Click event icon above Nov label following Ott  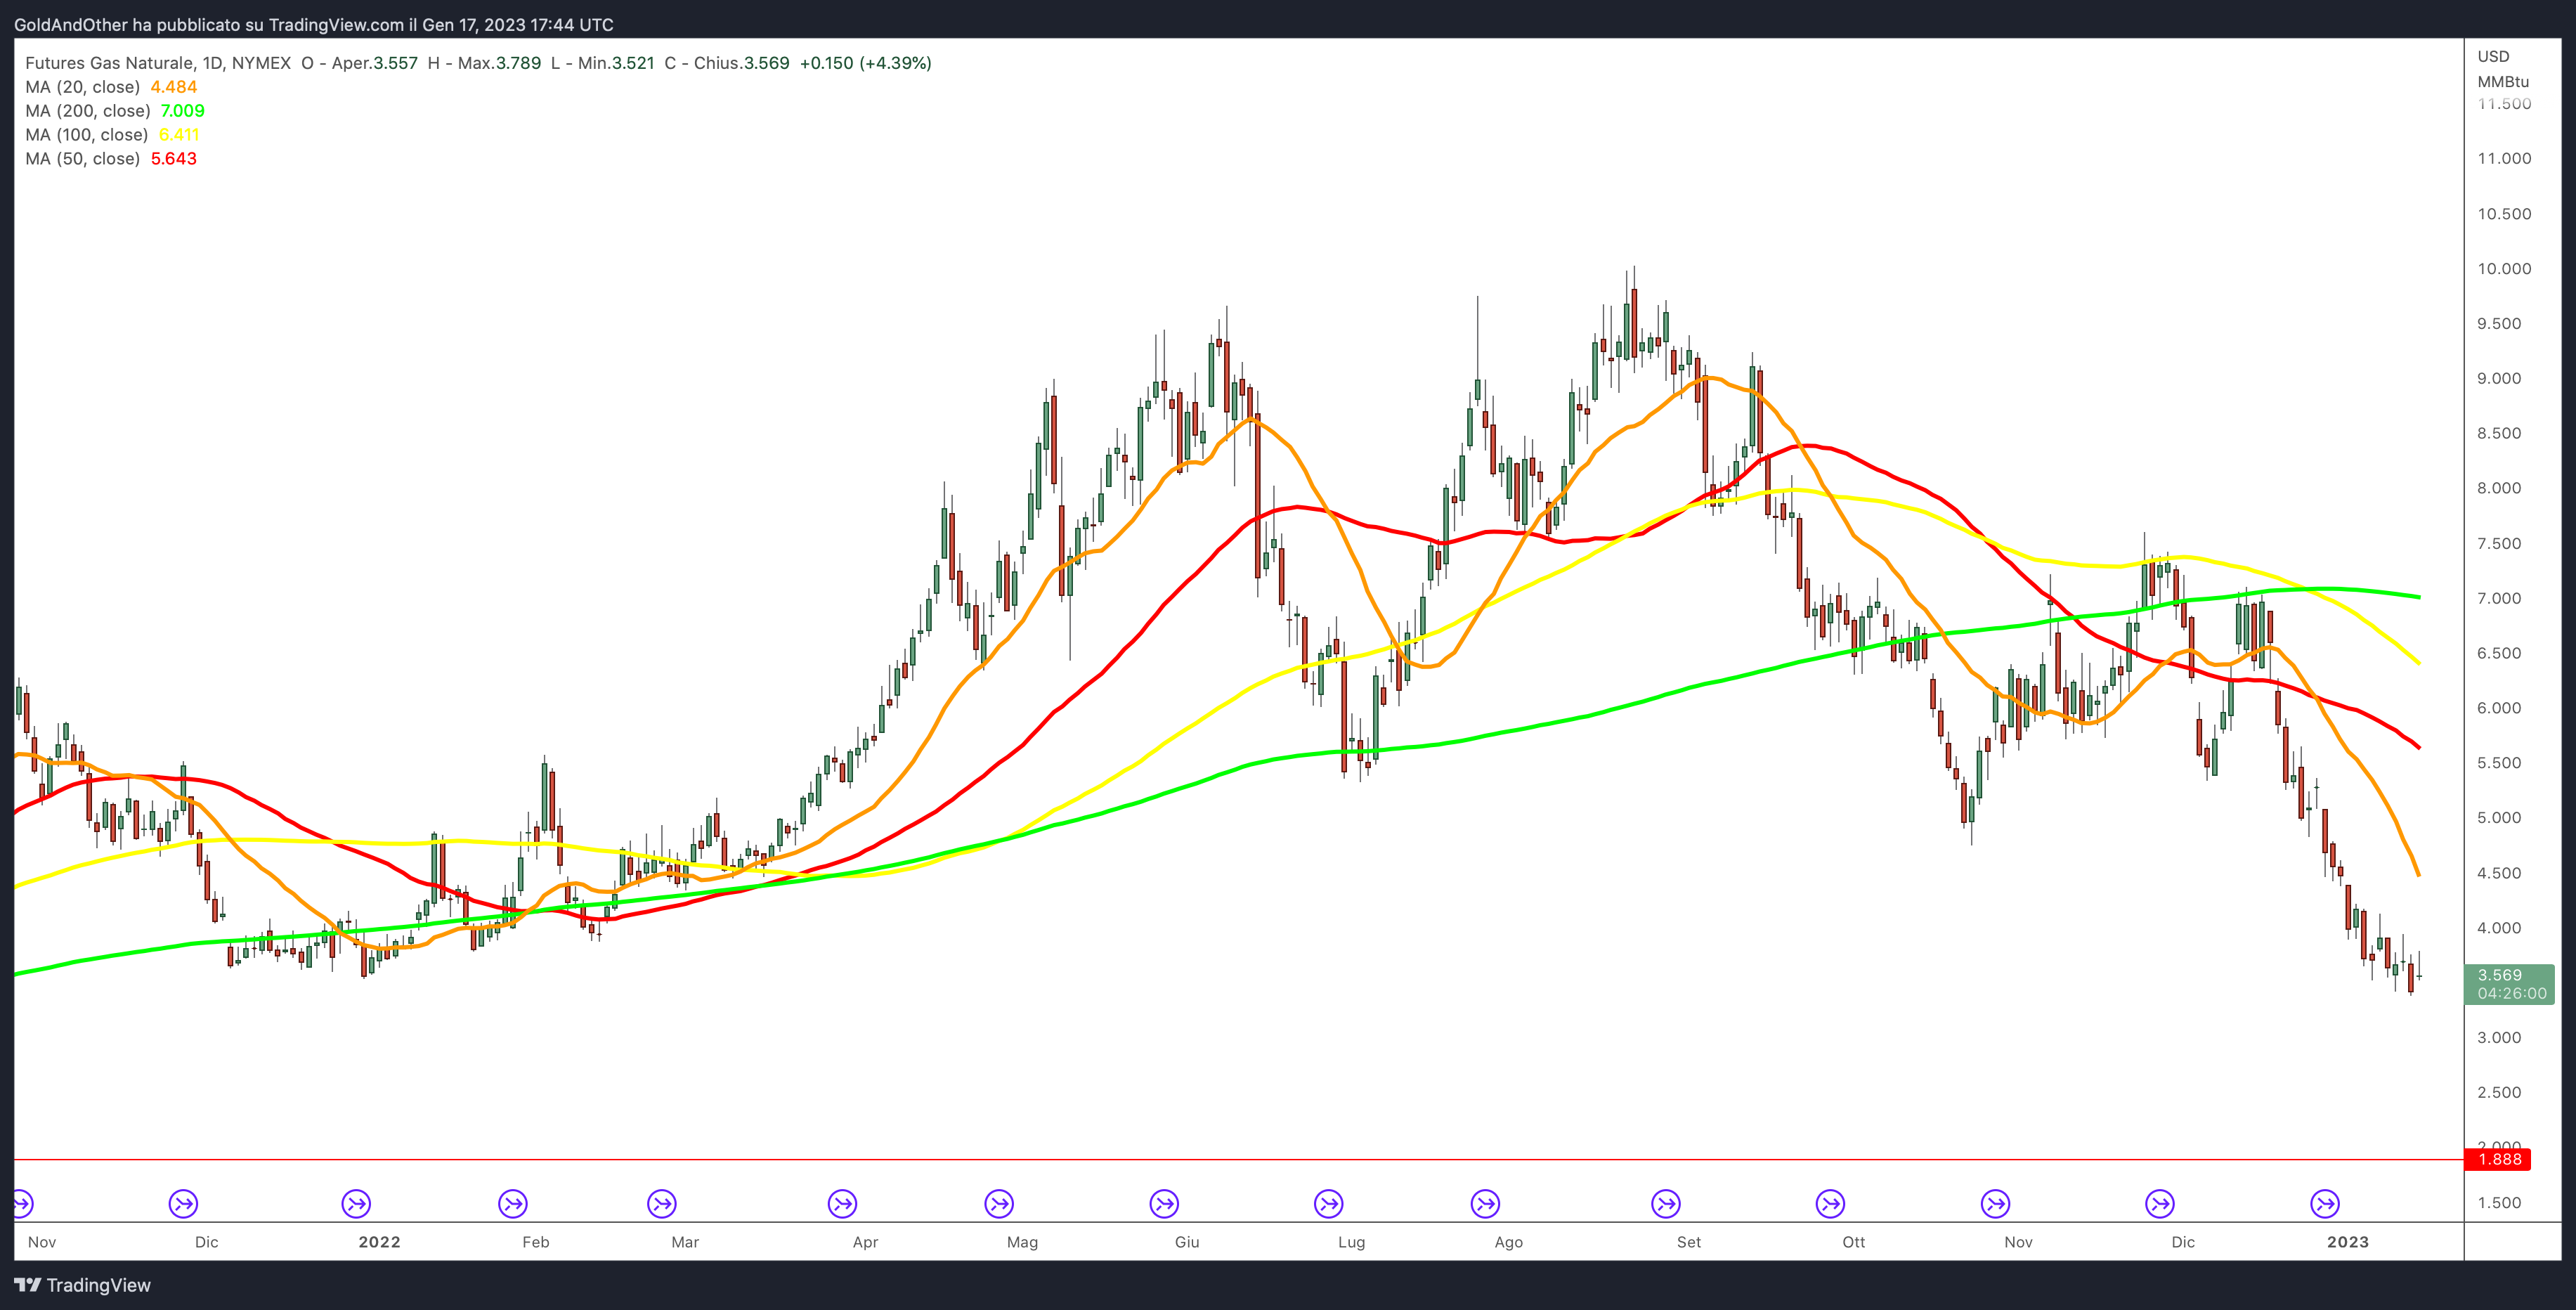[x=1996, y=1203]
